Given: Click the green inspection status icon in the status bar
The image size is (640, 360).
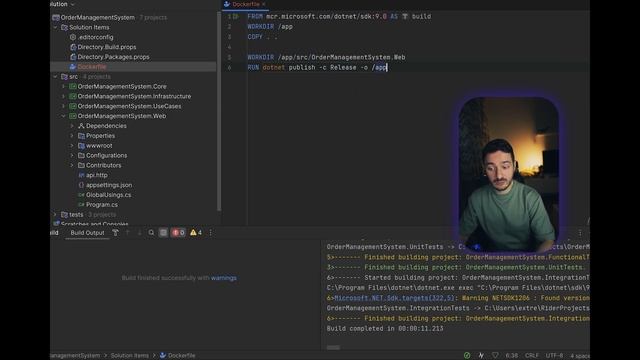Looking at the screenshot, I should point(467,356).
